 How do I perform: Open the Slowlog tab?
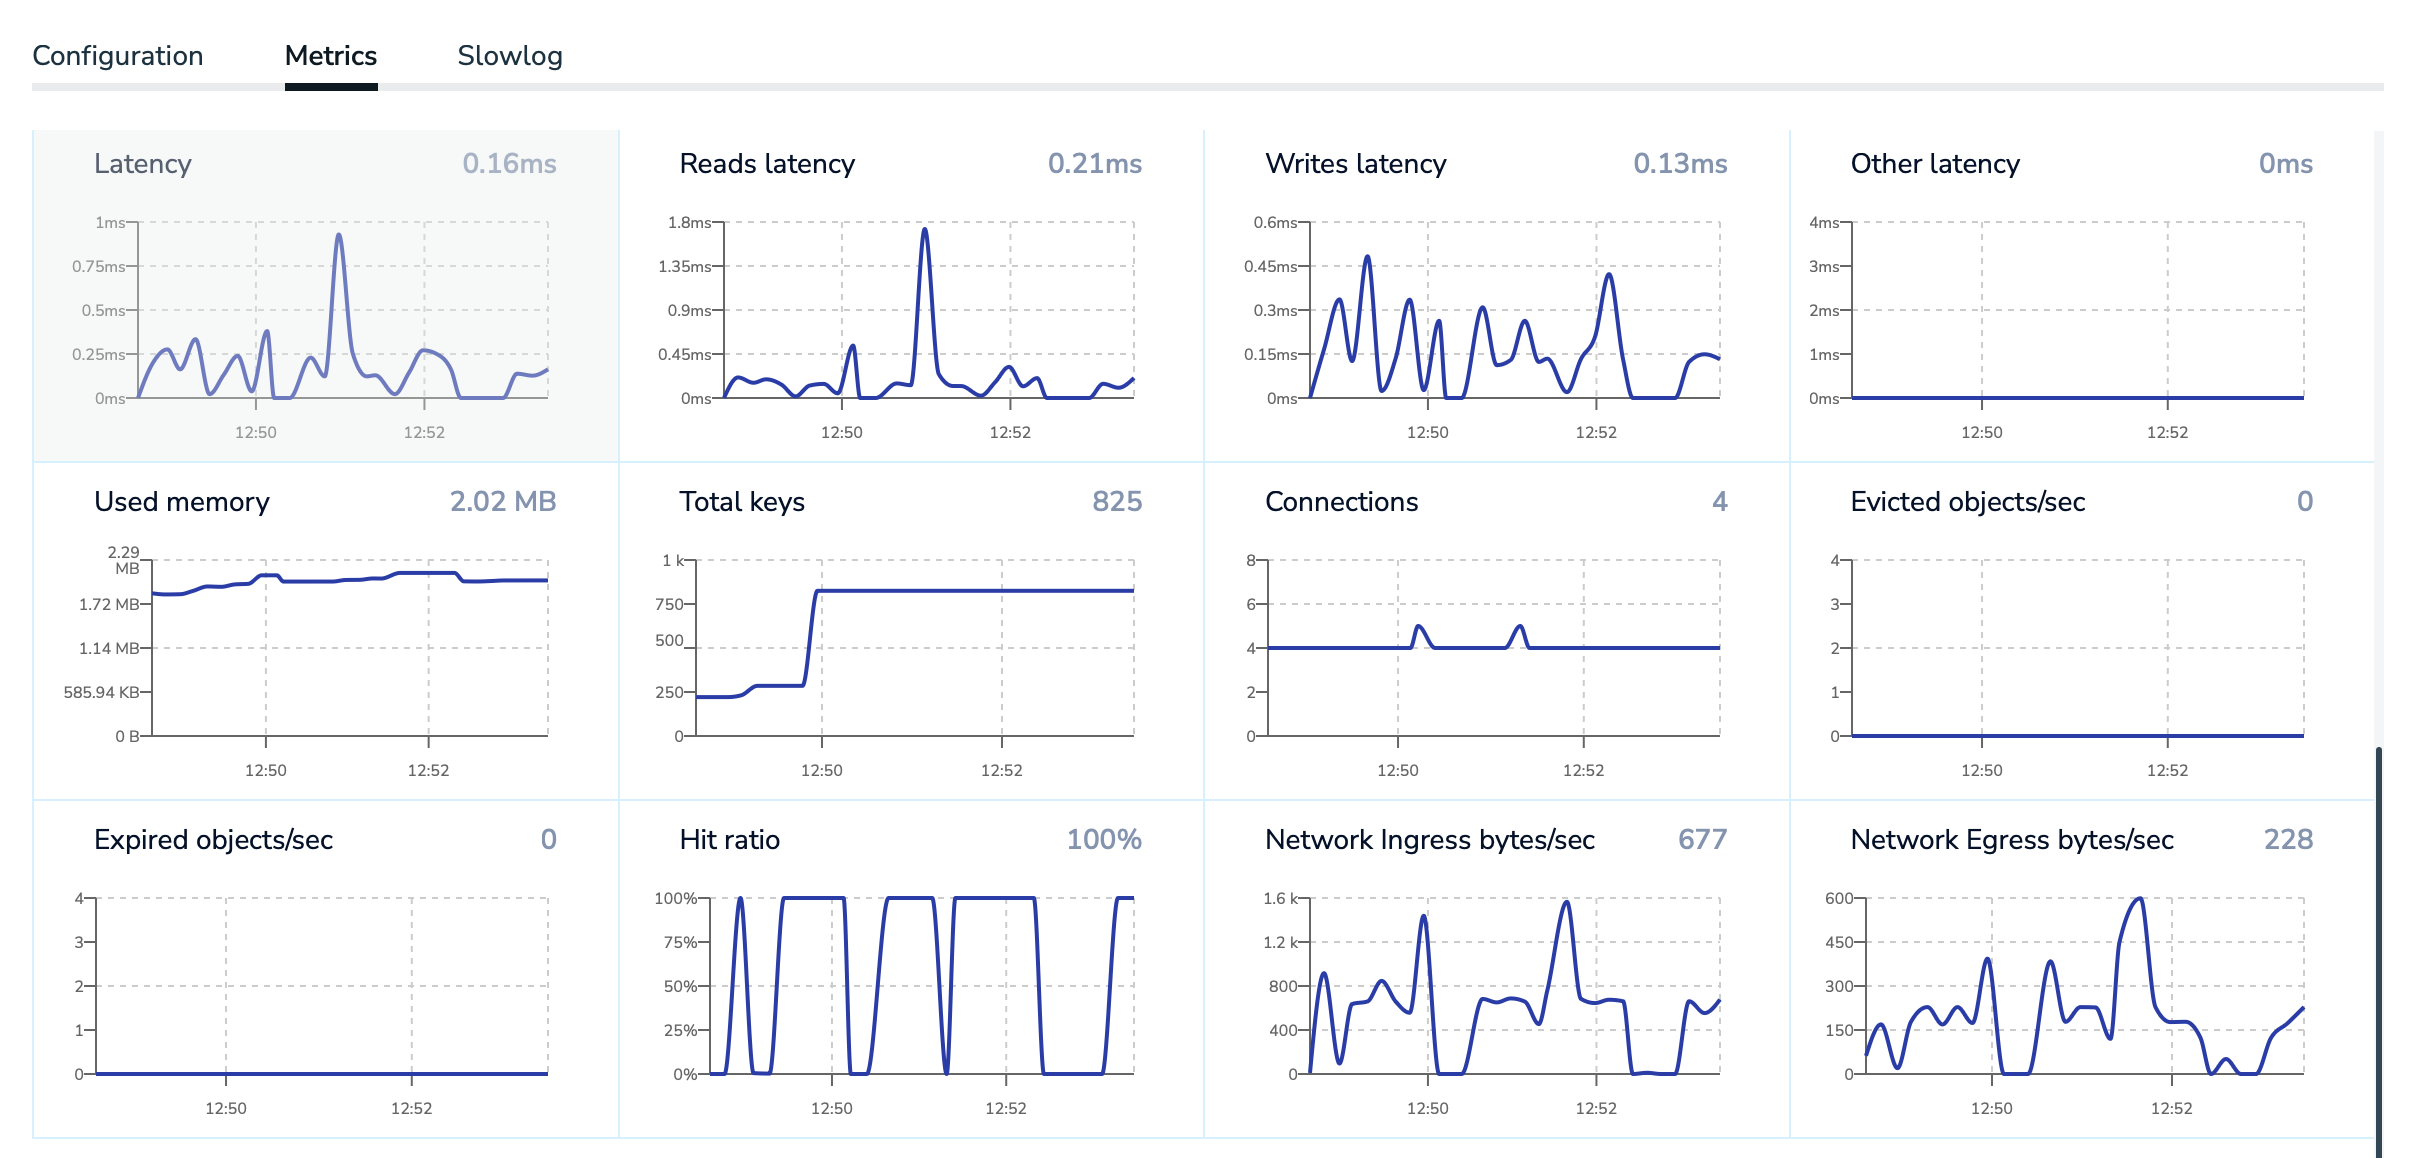point(510,56)
